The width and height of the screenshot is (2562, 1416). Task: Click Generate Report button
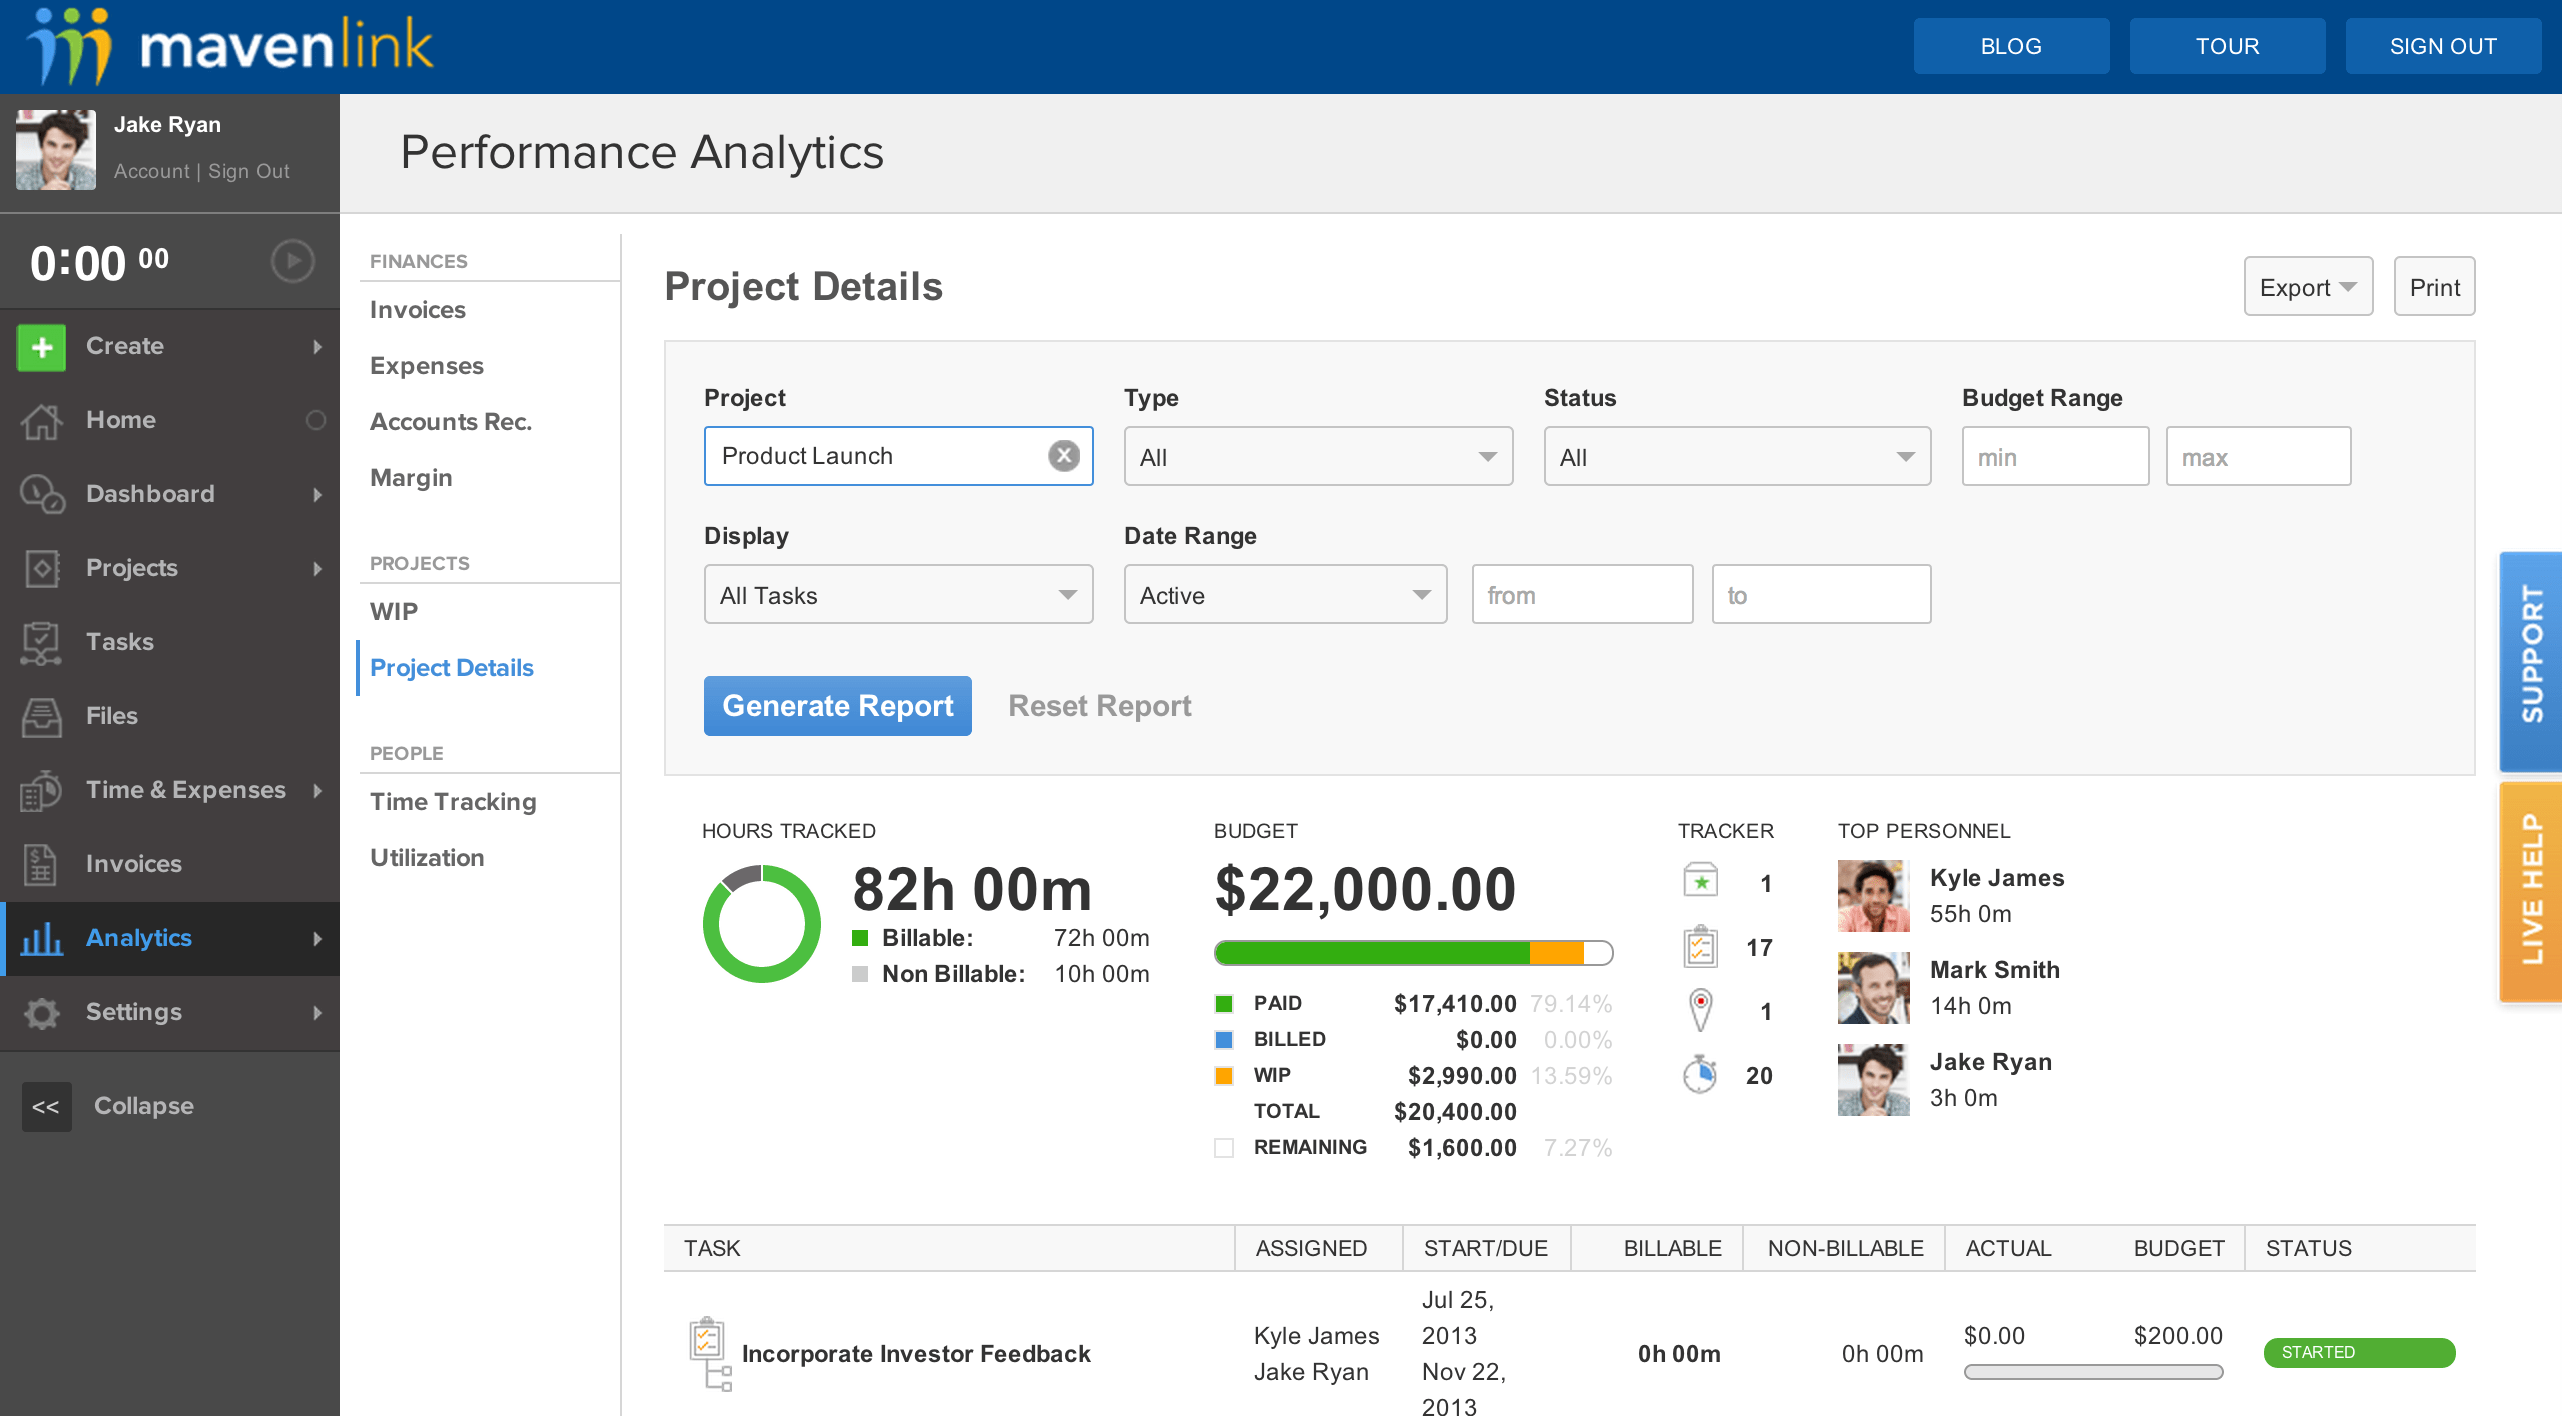[838, 705]
